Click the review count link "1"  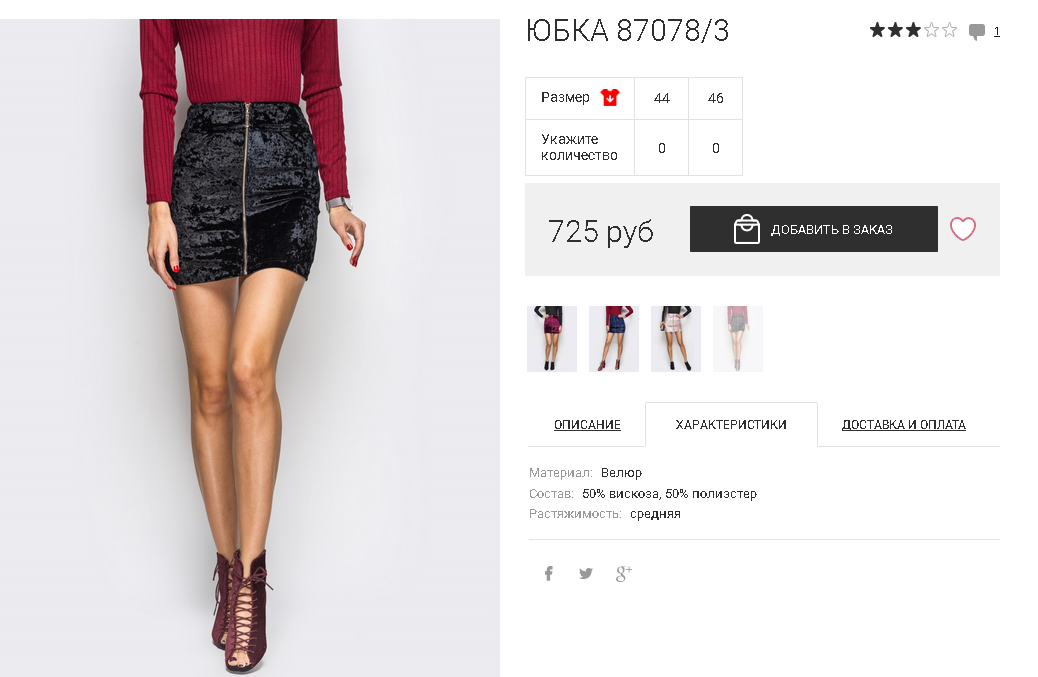(996, 31)
